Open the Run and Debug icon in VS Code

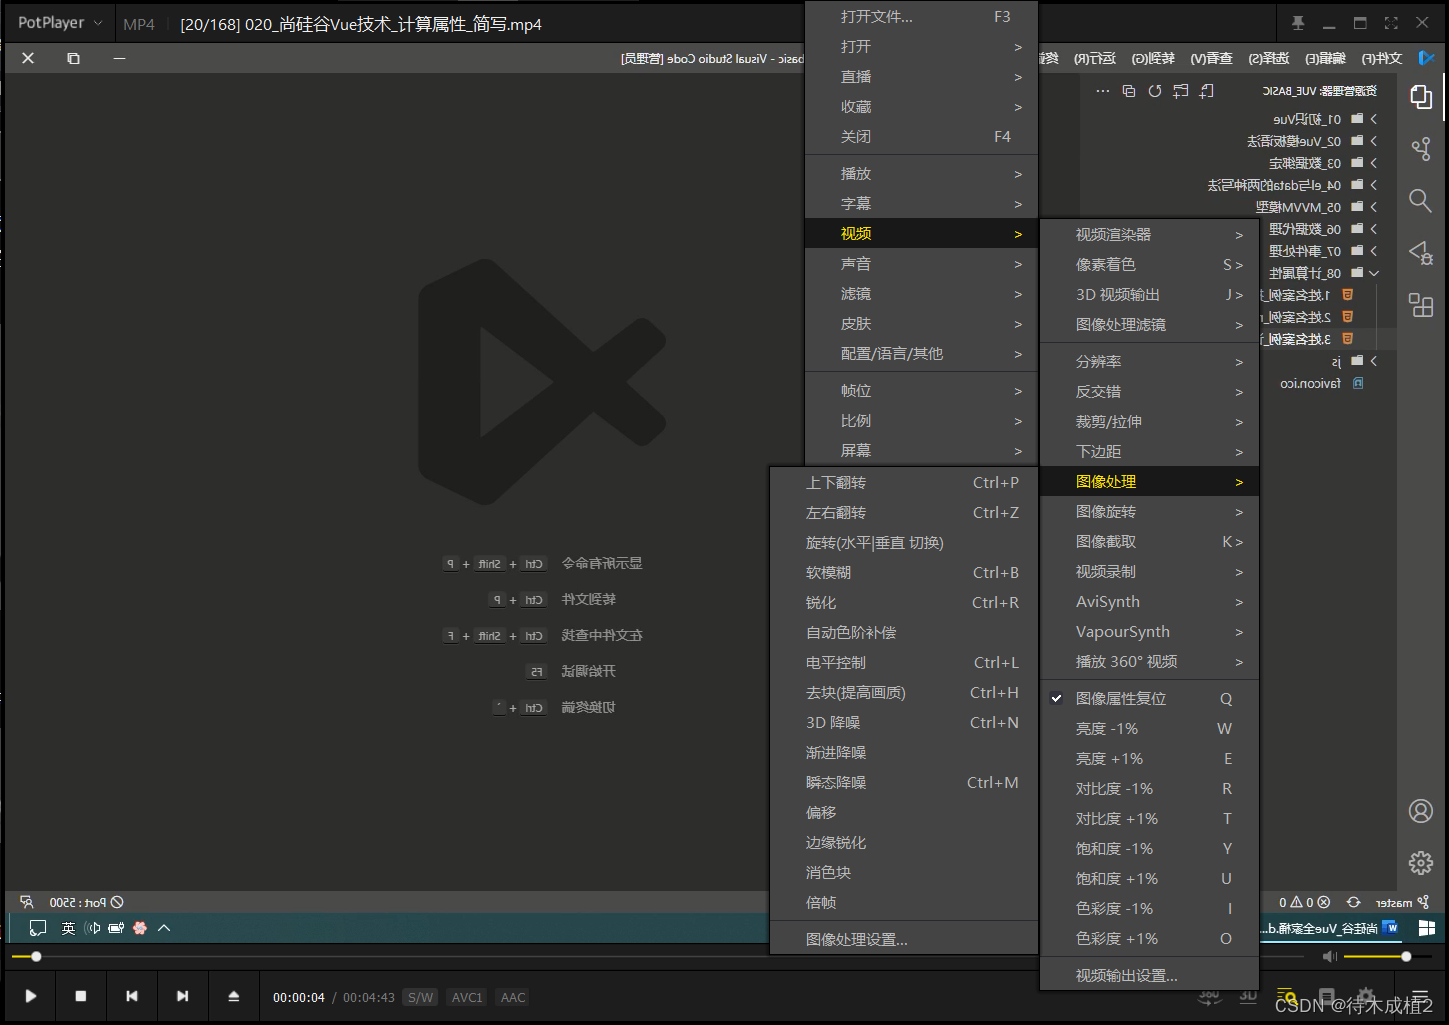tap(1421, 253)
